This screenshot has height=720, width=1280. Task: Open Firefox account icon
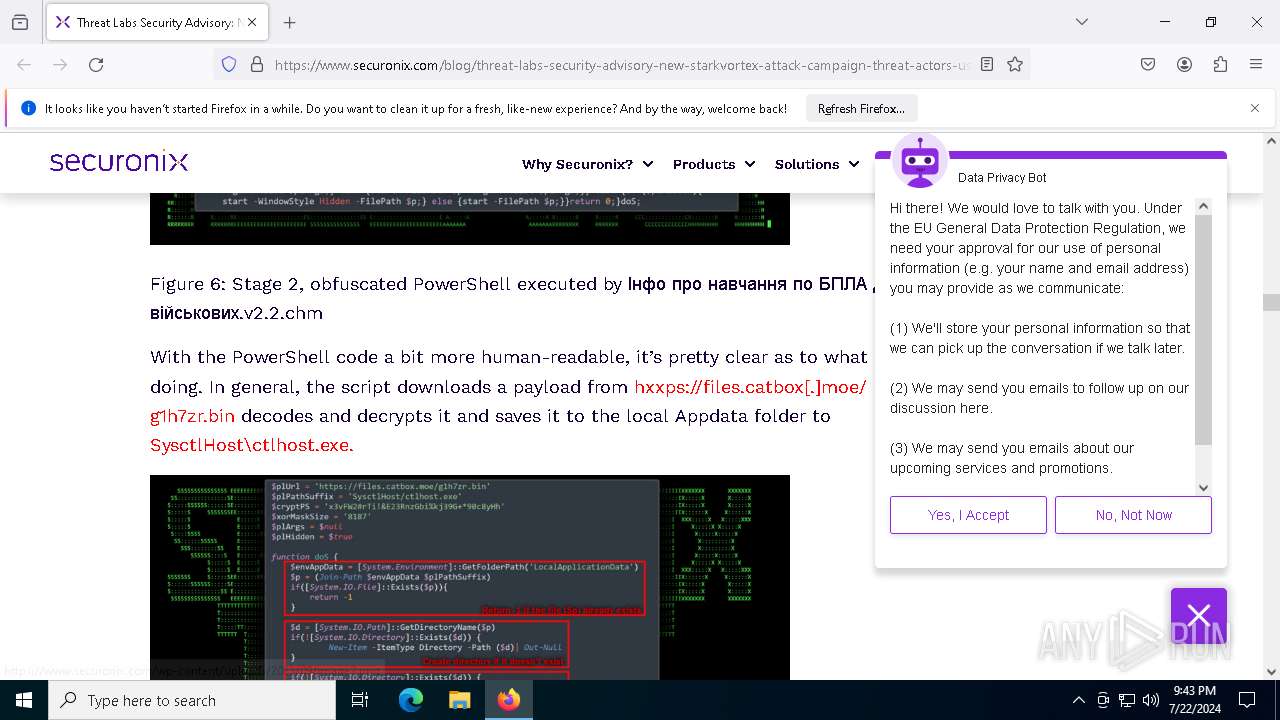point(1184,64)
